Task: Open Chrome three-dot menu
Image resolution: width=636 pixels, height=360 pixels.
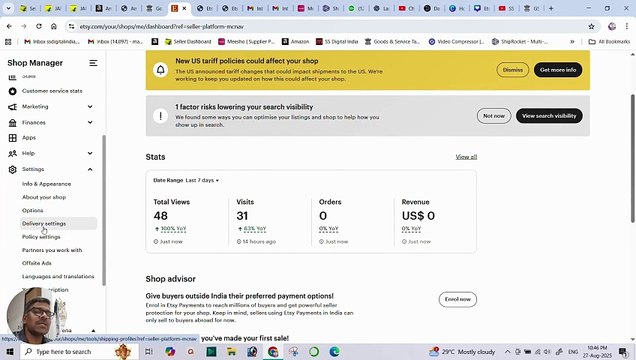Action: 627,26
